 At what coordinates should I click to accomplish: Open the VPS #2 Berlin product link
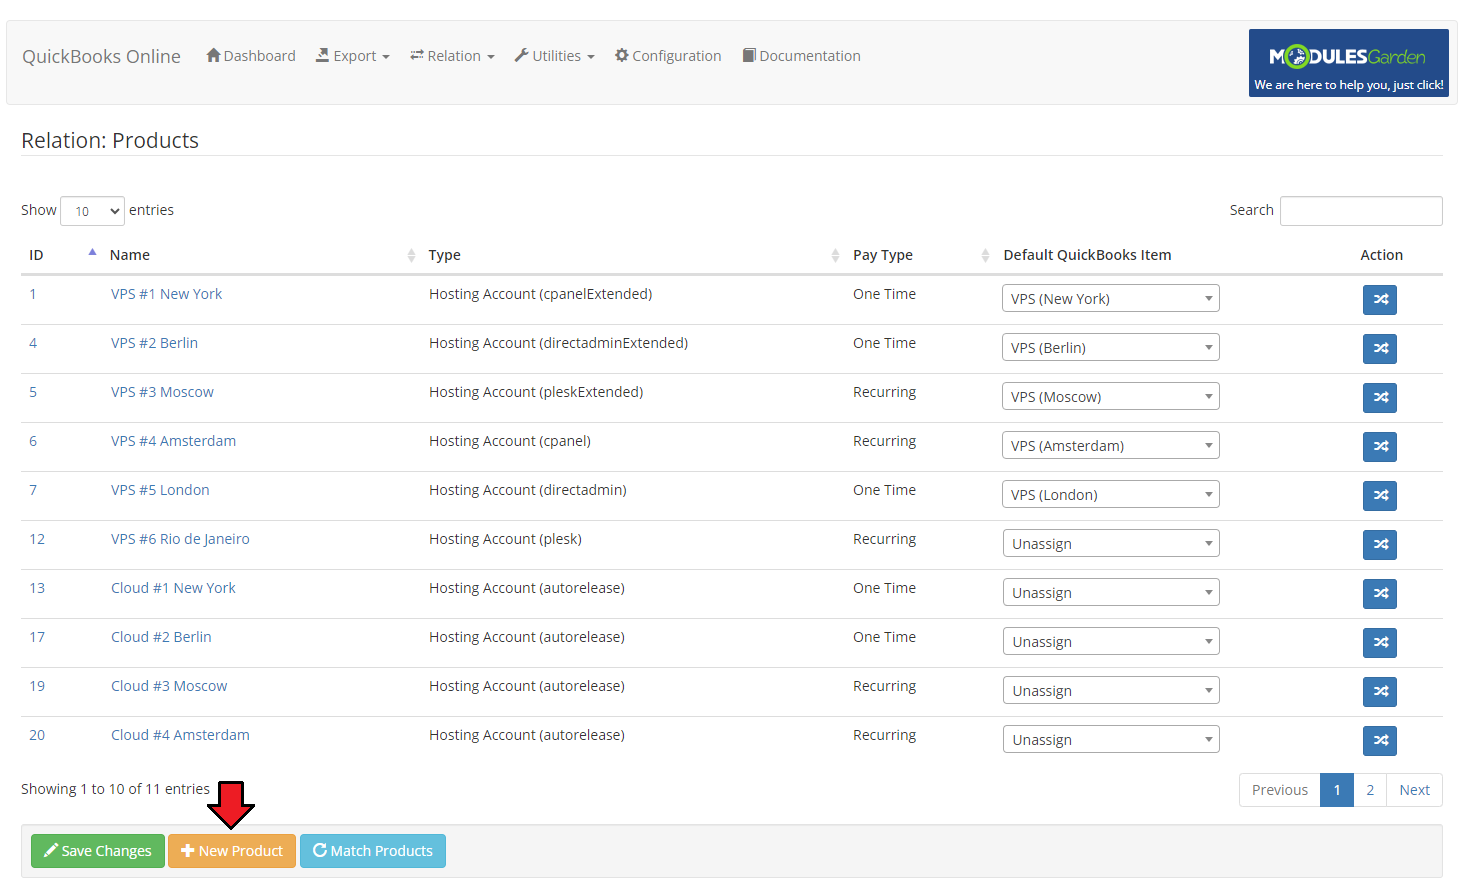coord(154,343)
